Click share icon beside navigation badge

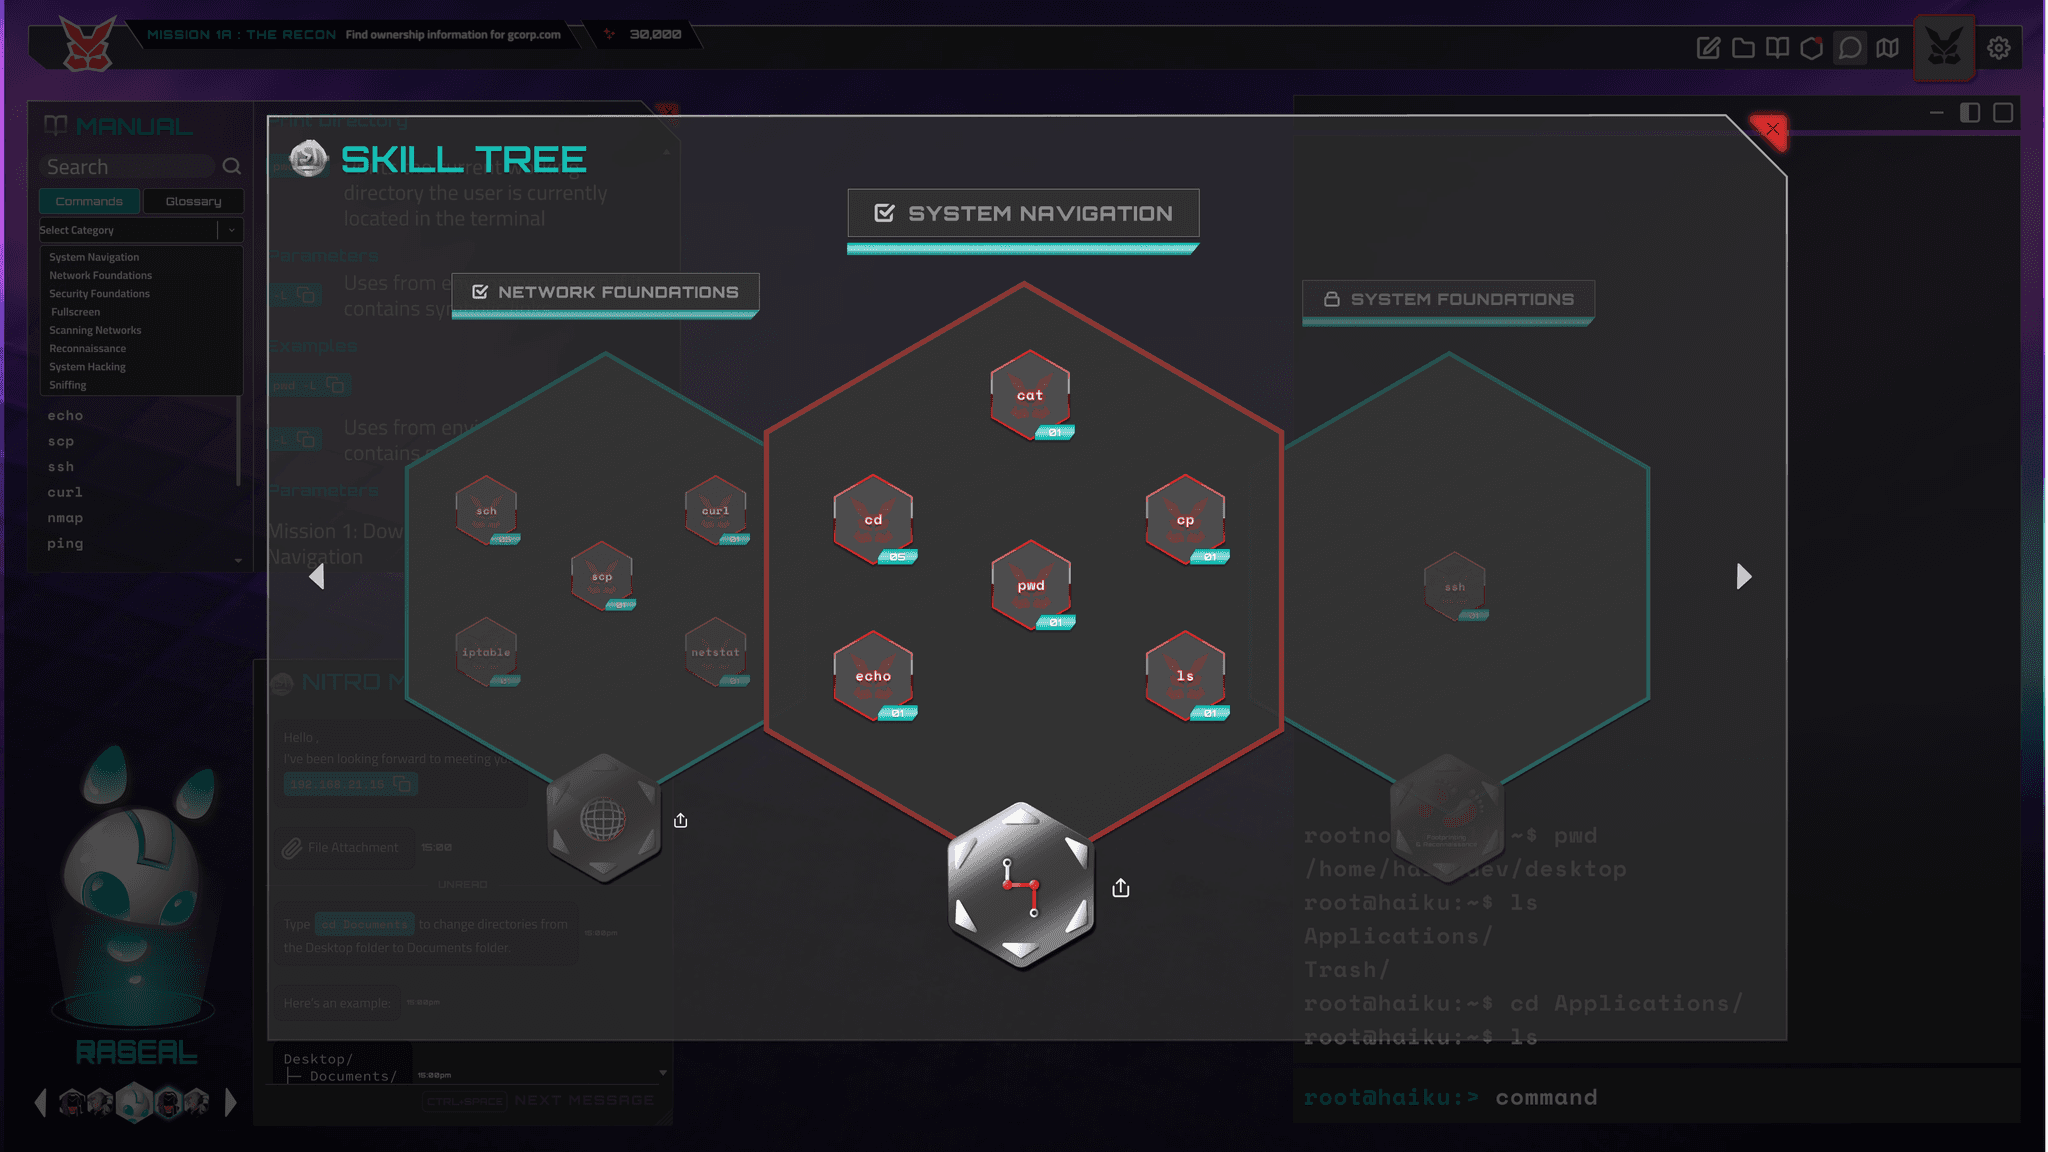[1120, 888]
